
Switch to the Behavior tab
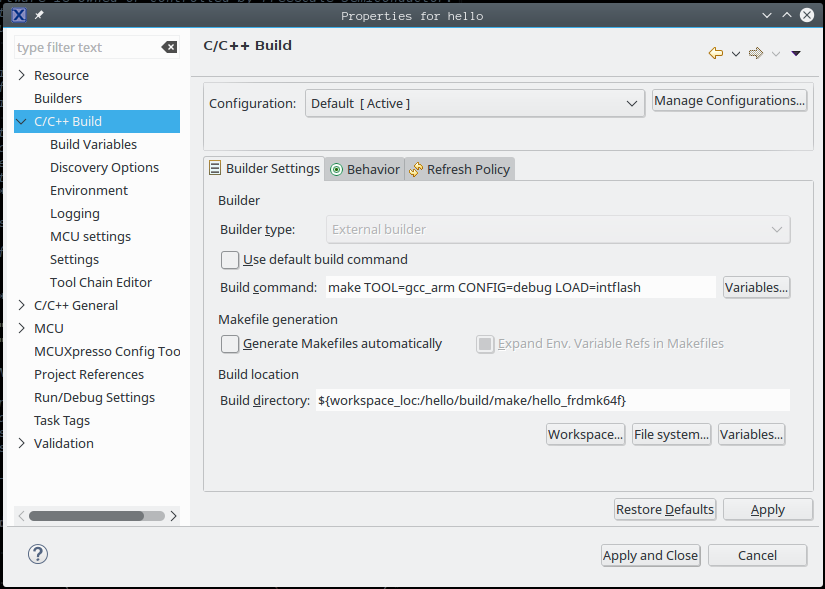point(364,169)
